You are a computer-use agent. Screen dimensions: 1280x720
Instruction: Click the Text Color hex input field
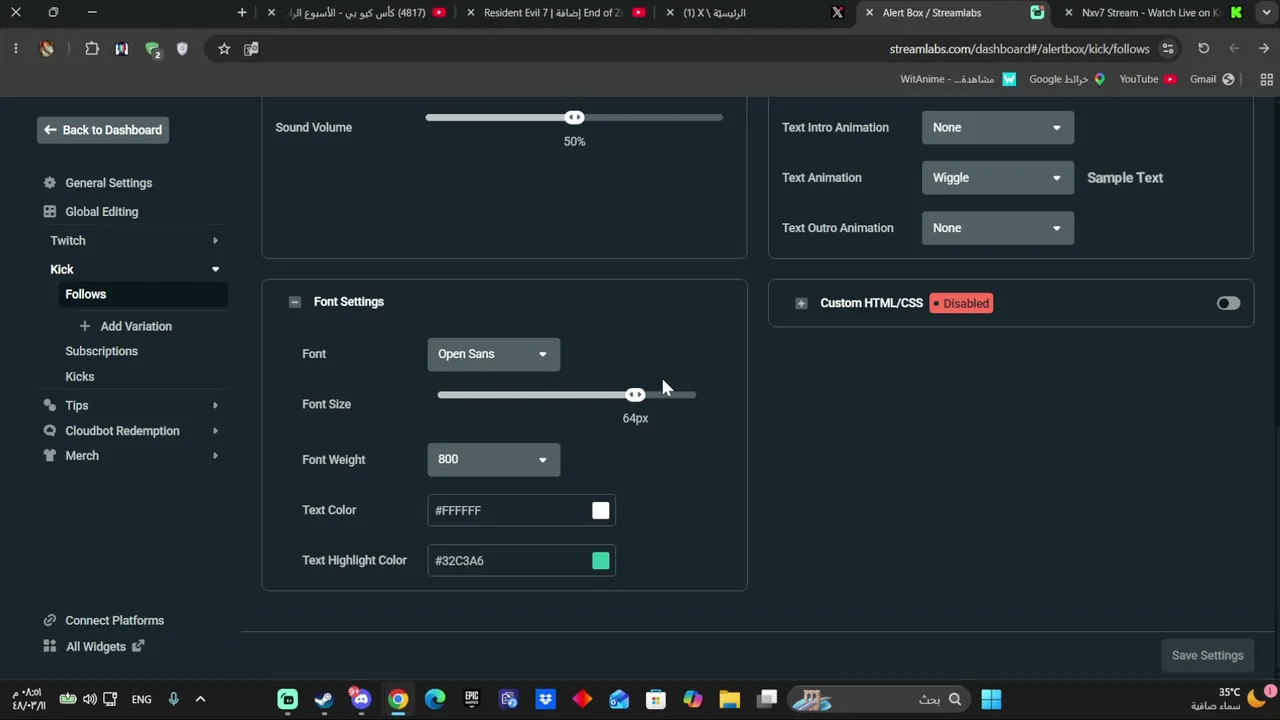(508, 511)
